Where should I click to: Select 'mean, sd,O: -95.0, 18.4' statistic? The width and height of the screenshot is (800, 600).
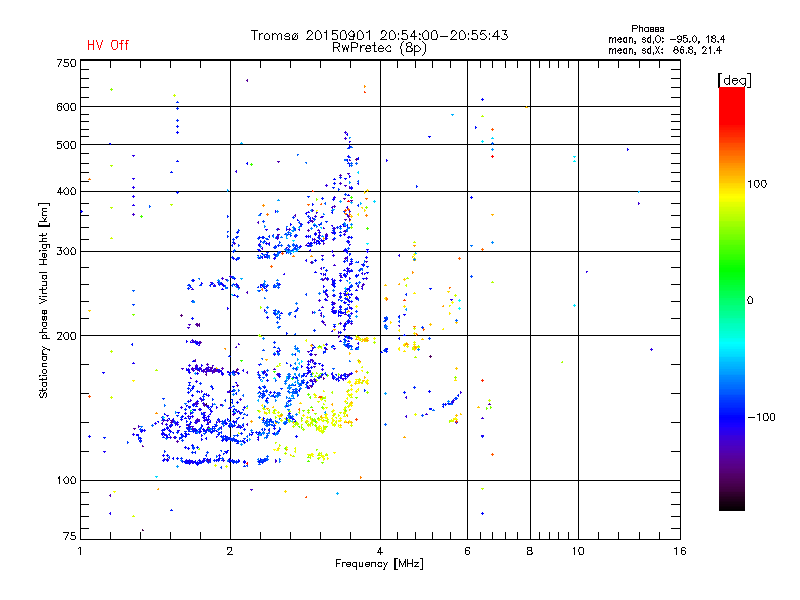click(x=666, y=39)
